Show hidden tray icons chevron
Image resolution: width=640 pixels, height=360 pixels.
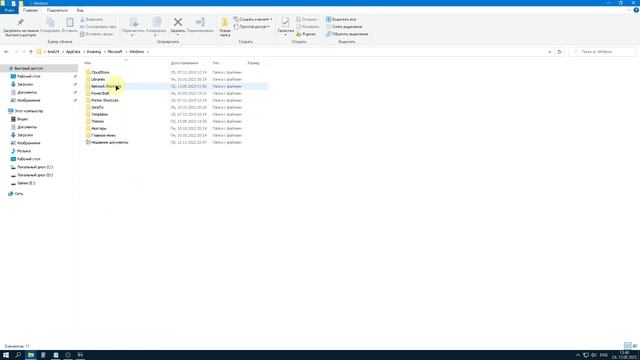(578, 355)
